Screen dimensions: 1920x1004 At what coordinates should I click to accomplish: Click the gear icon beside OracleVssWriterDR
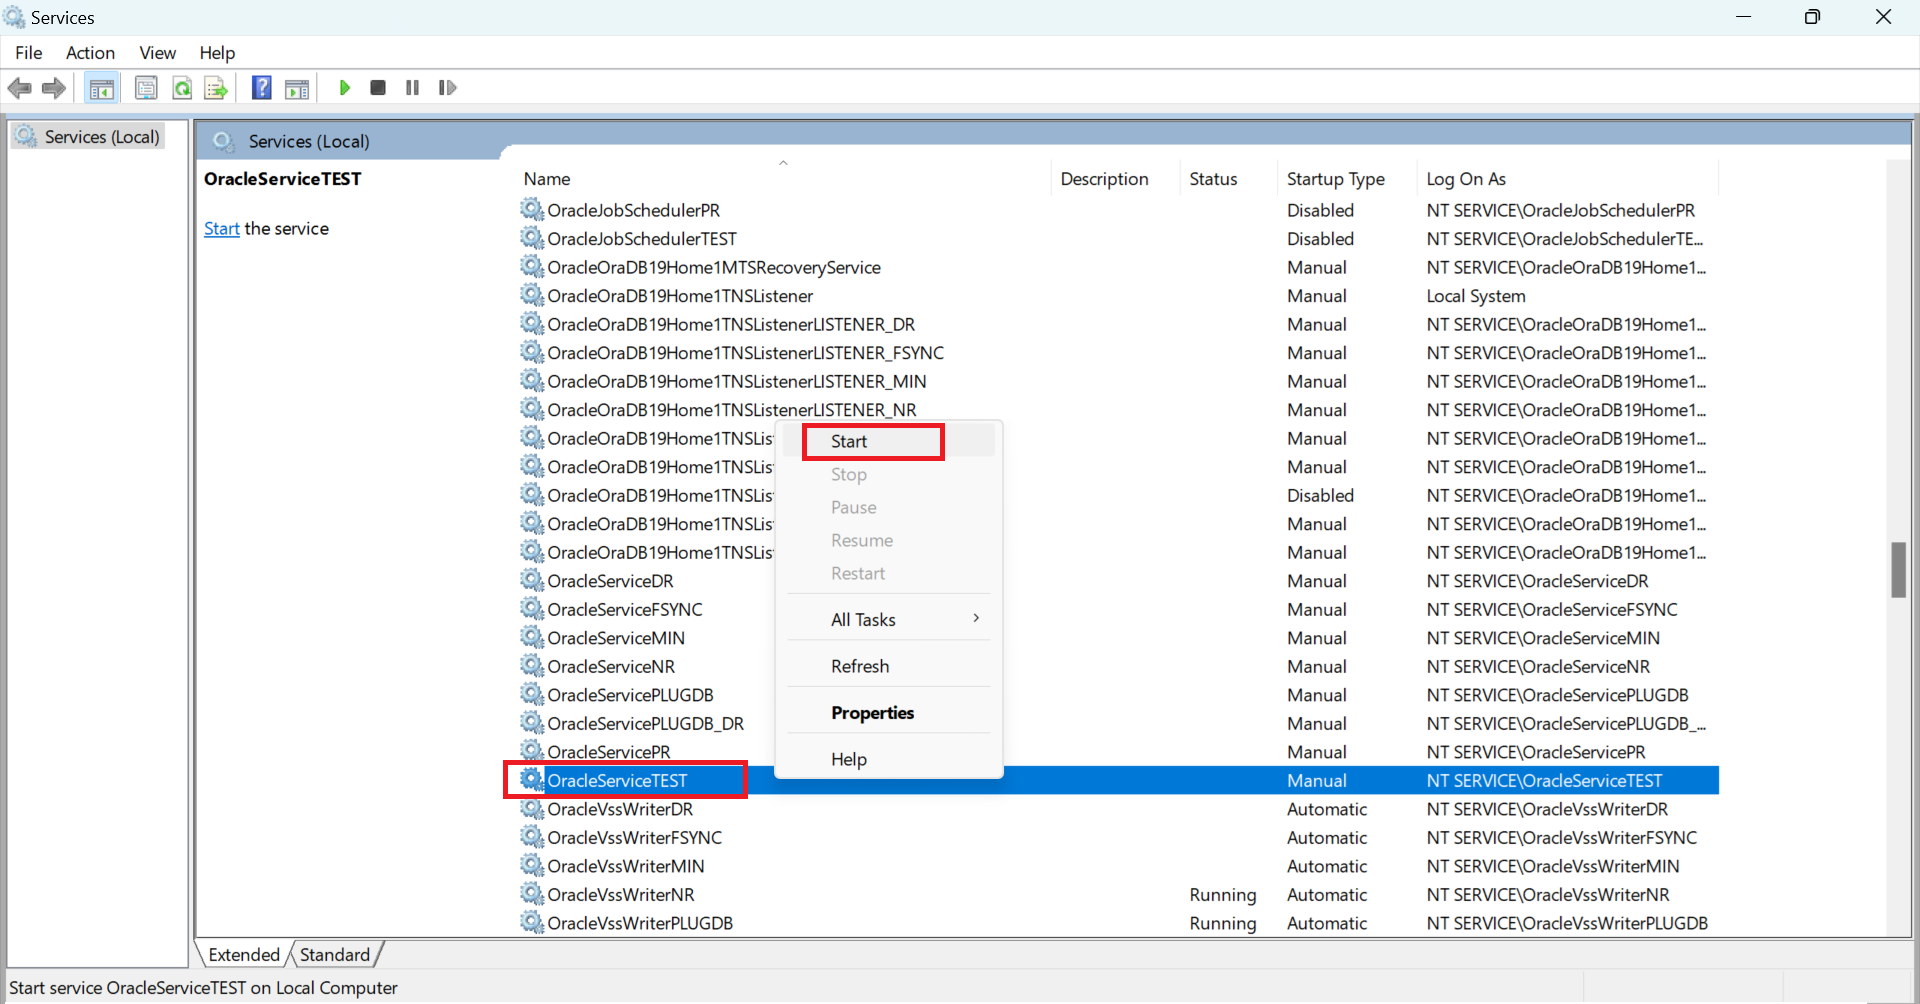532,808
